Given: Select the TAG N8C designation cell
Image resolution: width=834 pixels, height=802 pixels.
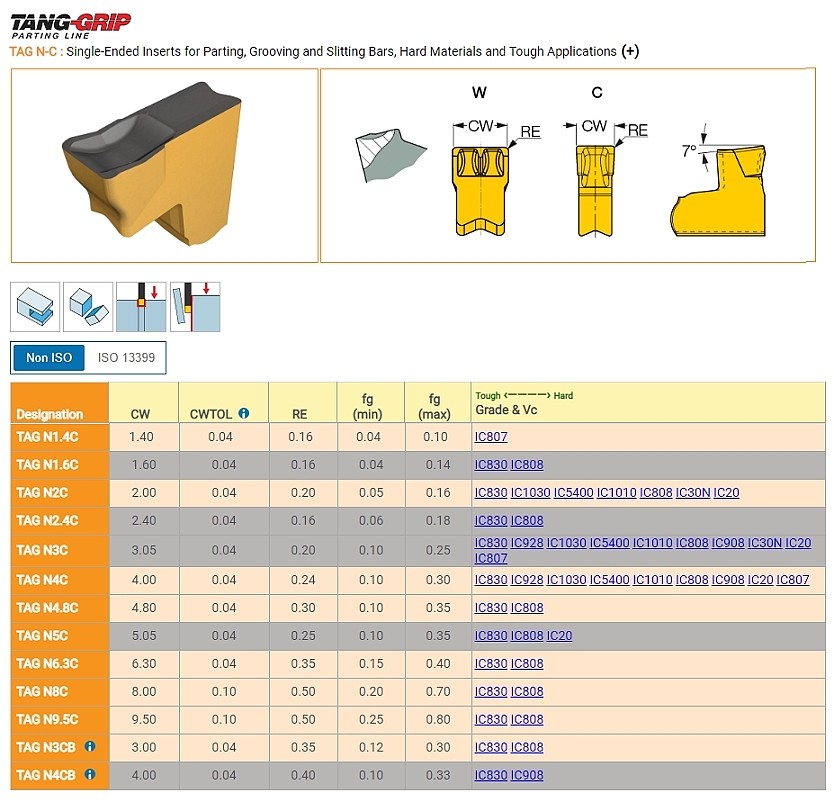Looking at the screenshot, I should coord(60,692).
